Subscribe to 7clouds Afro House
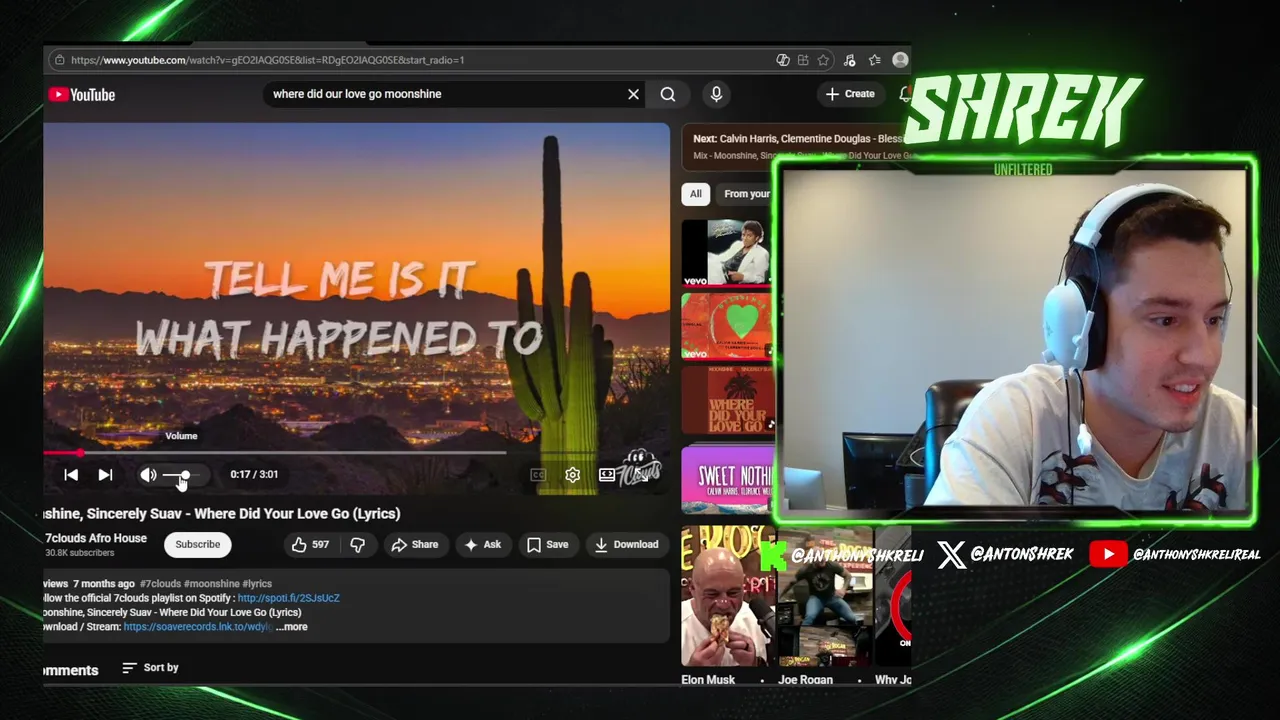The height and width of the screenshot is (720, 1280). click(198, 544)
